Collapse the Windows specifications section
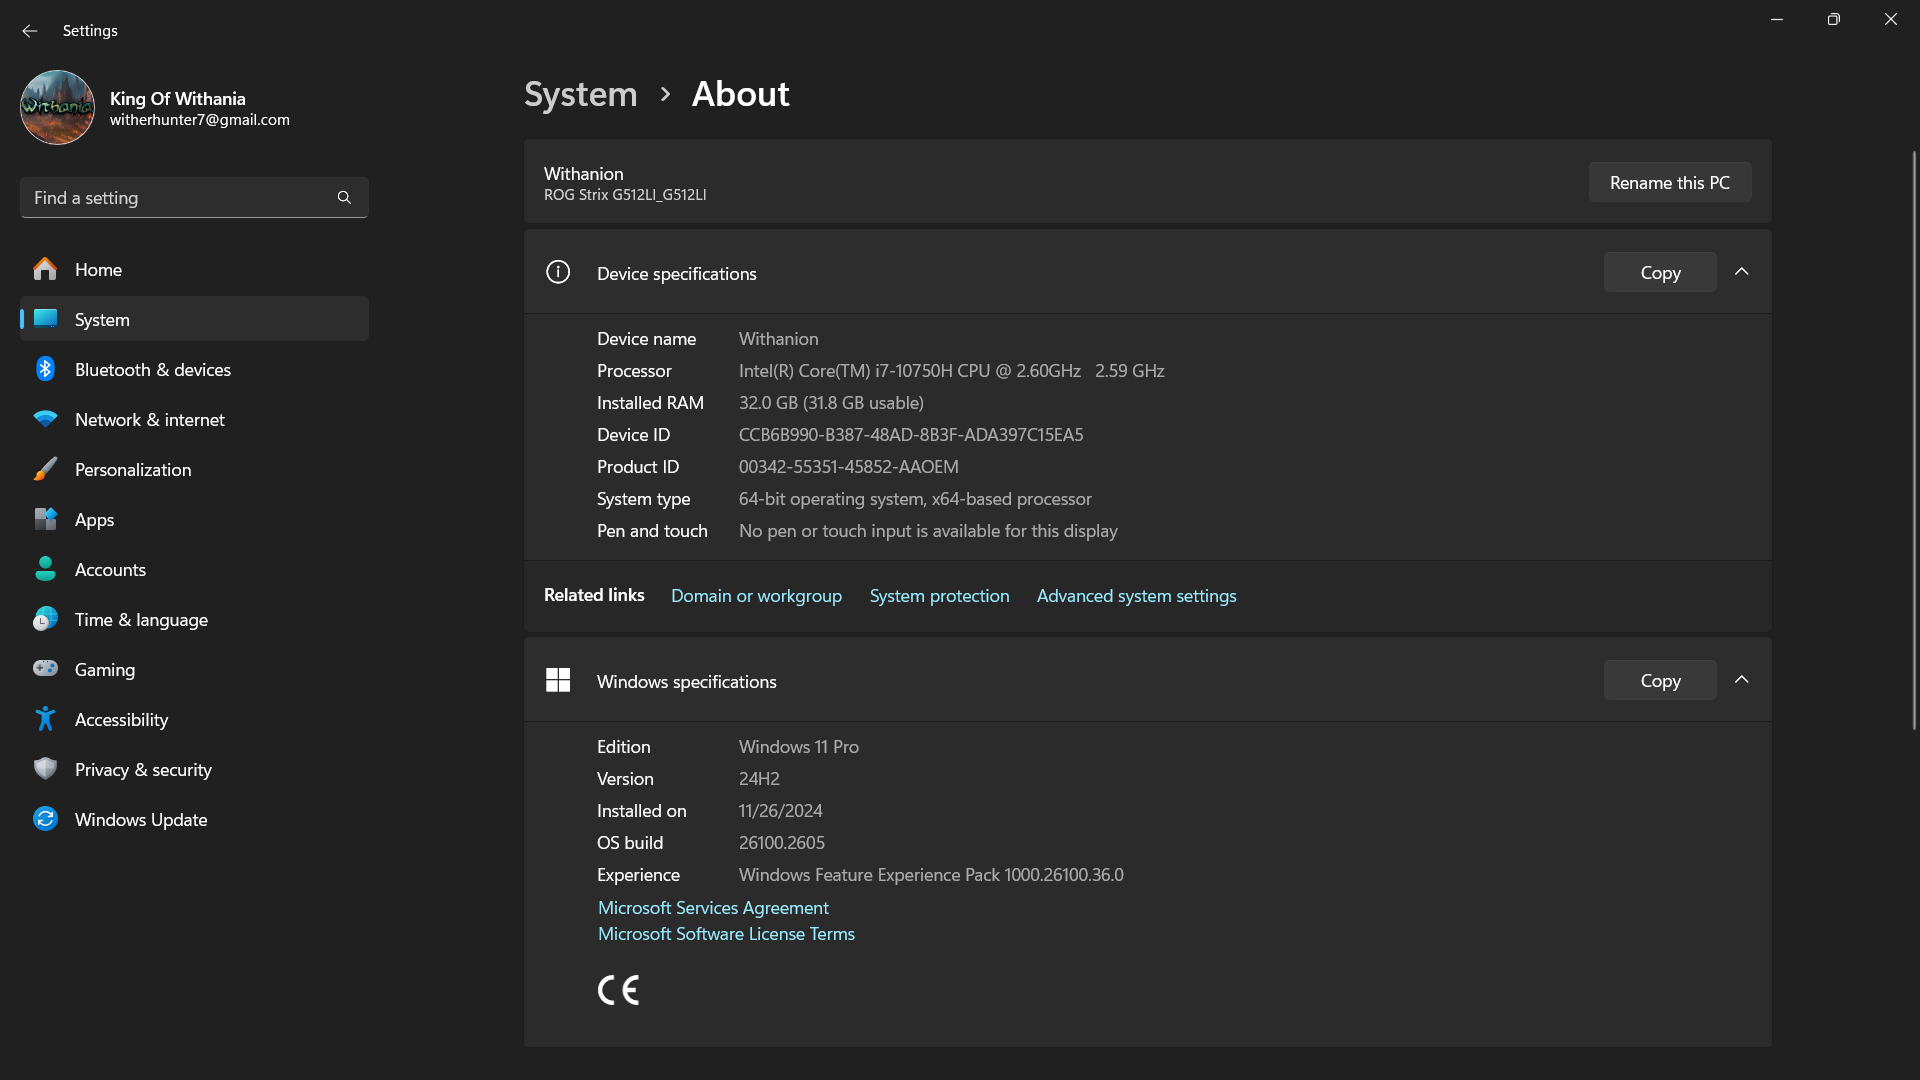 [1741, 679]
